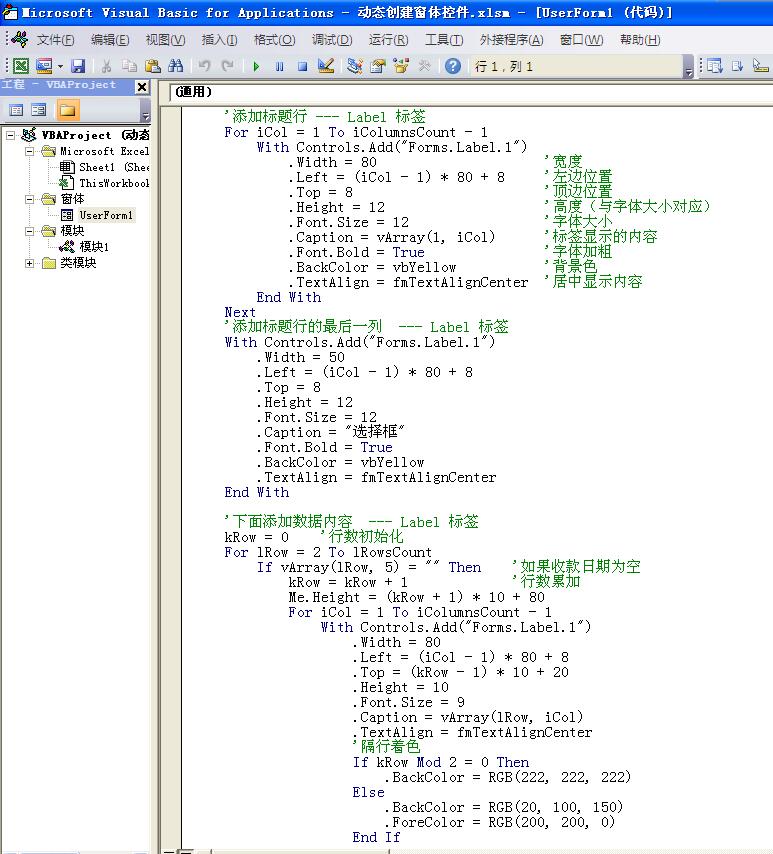Click the Redo arrow icon
This screenshot has width=773, height=854.
point(227,66)
